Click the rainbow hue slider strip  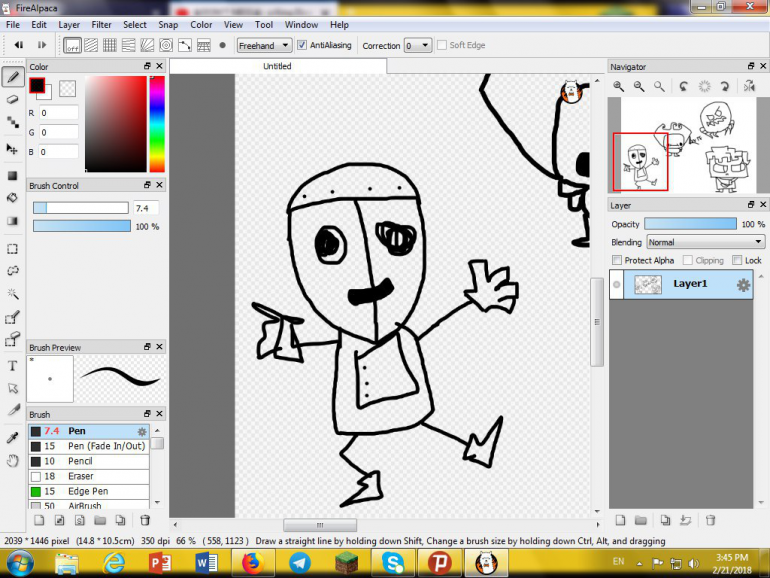click(x=157, y=124)
